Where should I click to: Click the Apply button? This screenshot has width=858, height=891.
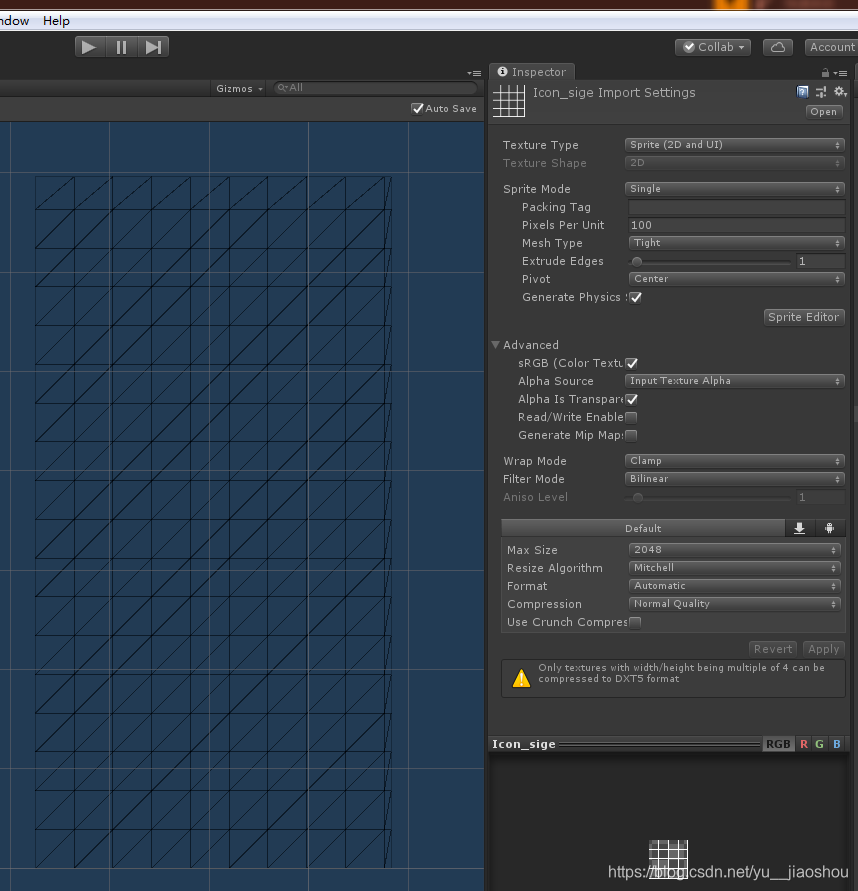pyautogui.click(x=823, y=649)
